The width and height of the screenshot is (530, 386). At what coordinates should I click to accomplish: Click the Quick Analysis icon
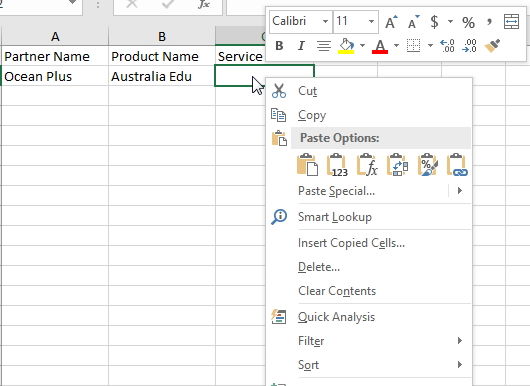tap(279, 317)
